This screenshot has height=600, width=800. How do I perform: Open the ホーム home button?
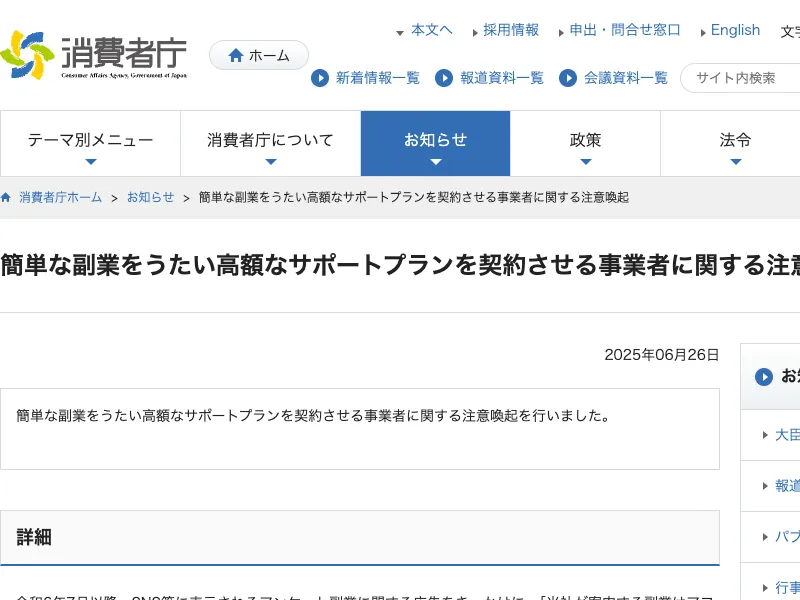pyautogui.click(x=259, y=55)
